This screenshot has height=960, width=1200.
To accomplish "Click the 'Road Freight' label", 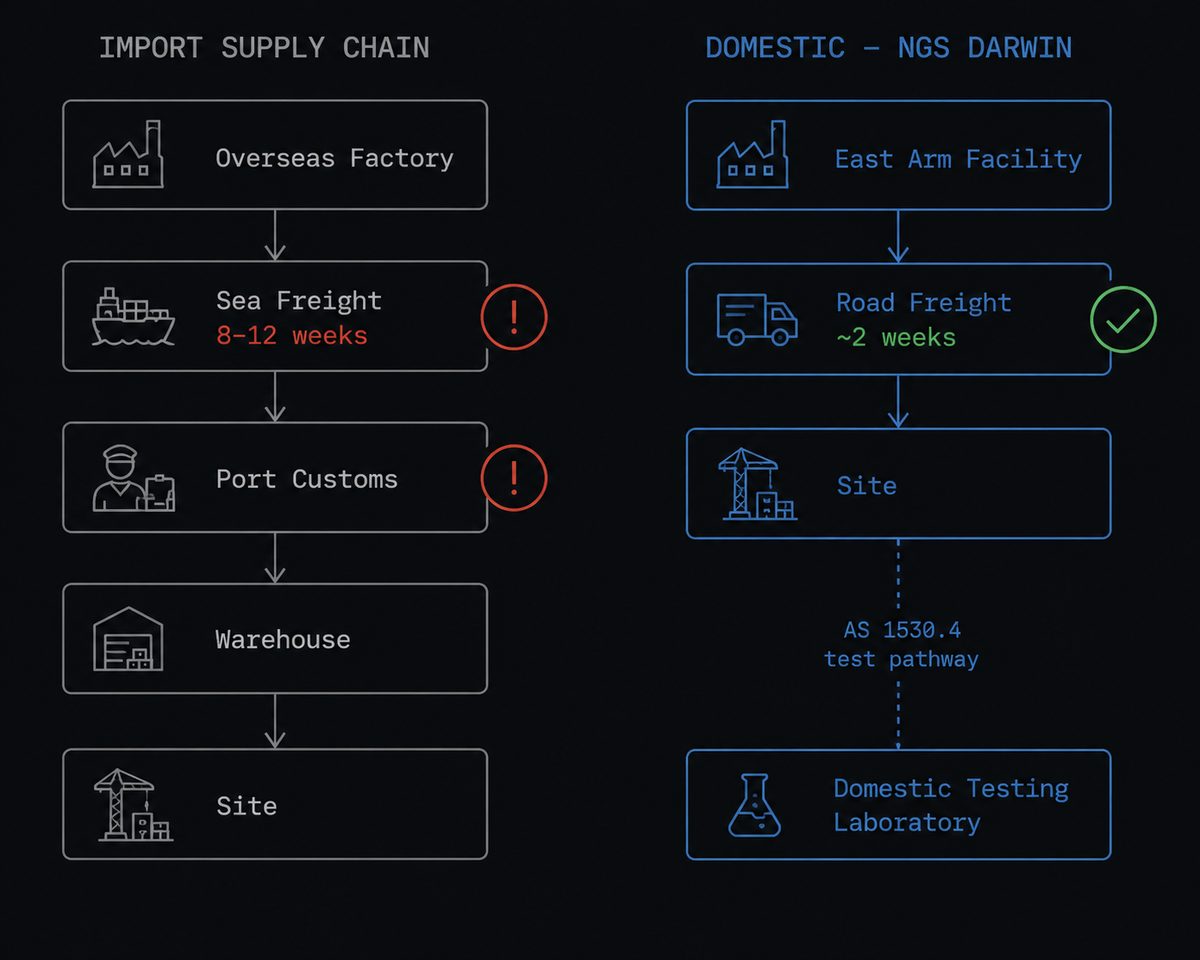I will click(x=924, y=303).
